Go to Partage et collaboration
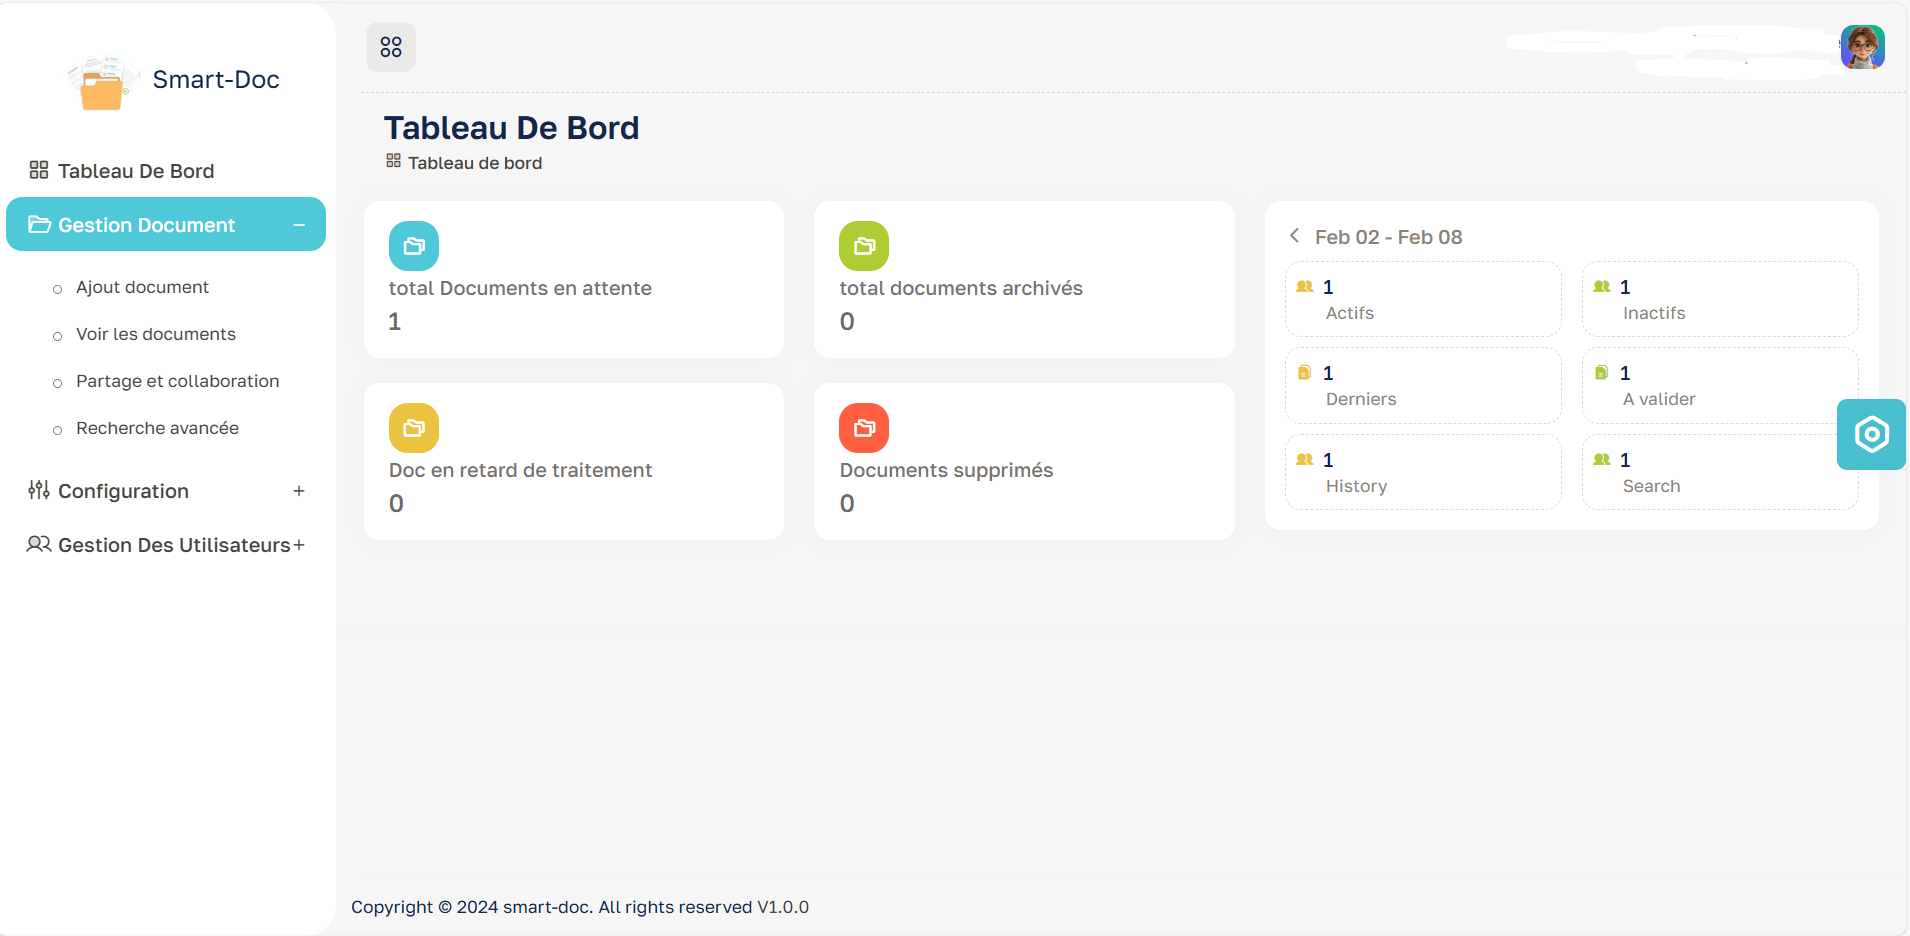Viewport: 1910px width, 936px height. (x=177, y=381)
